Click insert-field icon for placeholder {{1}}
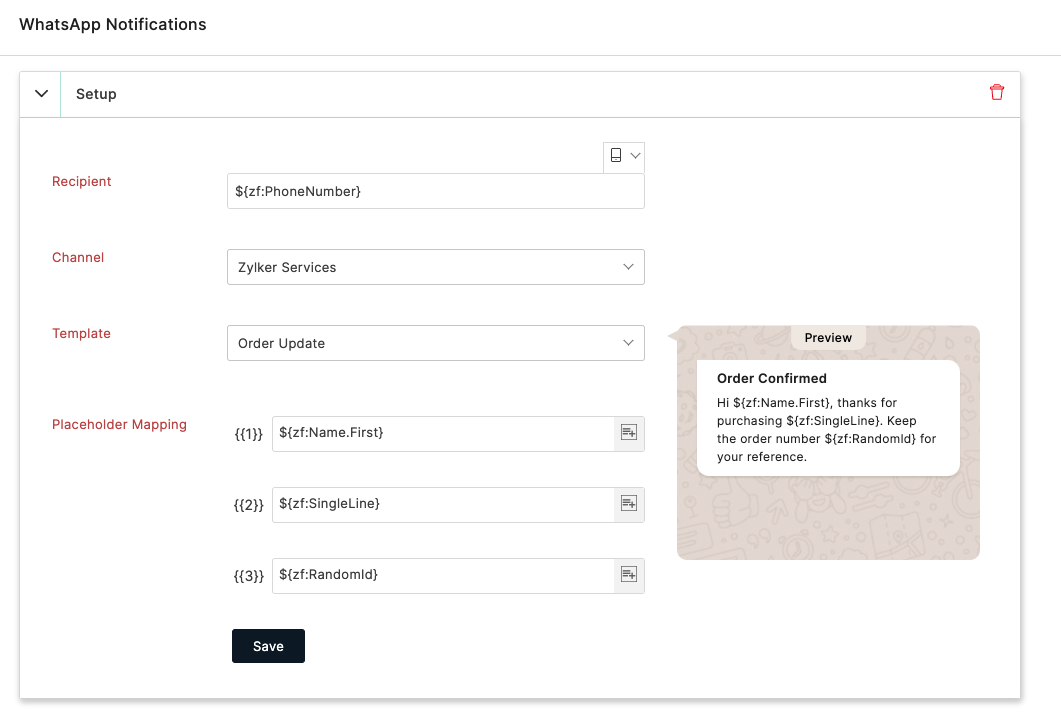 (x=629, y=432)
